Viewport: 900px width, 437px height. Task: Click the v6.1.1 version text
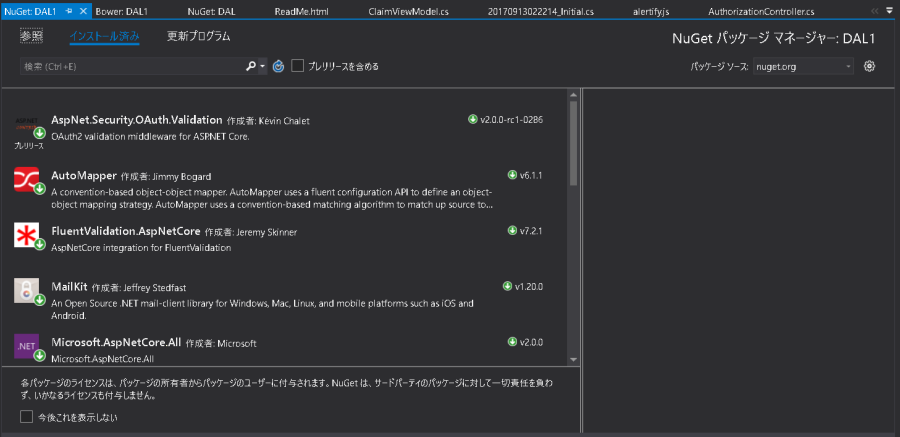pyautogui.click(x=531, y=175)
